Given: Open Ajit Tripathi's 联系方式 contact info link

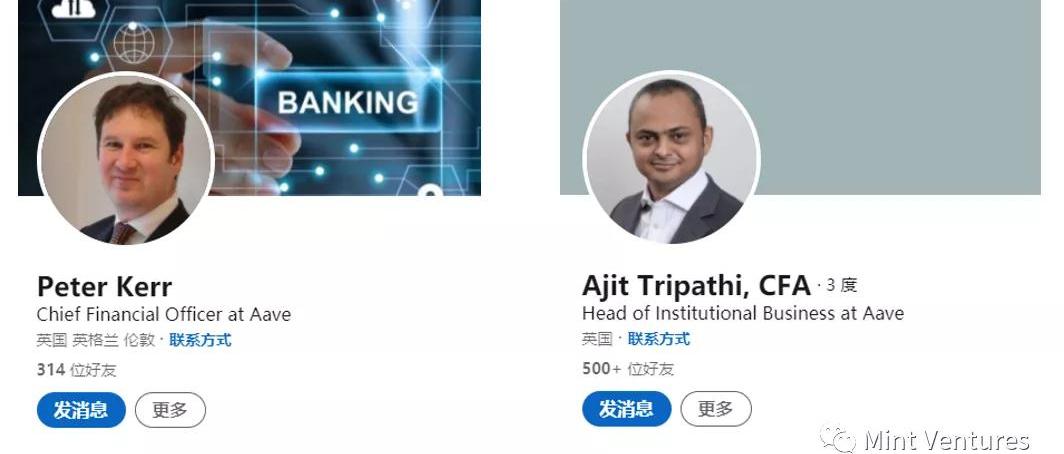Looking at the screenshot, I should [658, 339].
